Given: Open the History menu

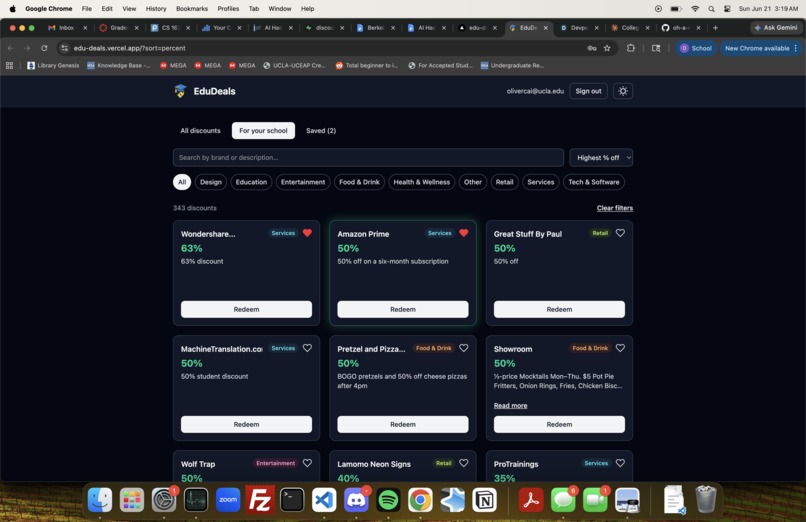Looking at the screenshot, I should [x=156, y=9].
